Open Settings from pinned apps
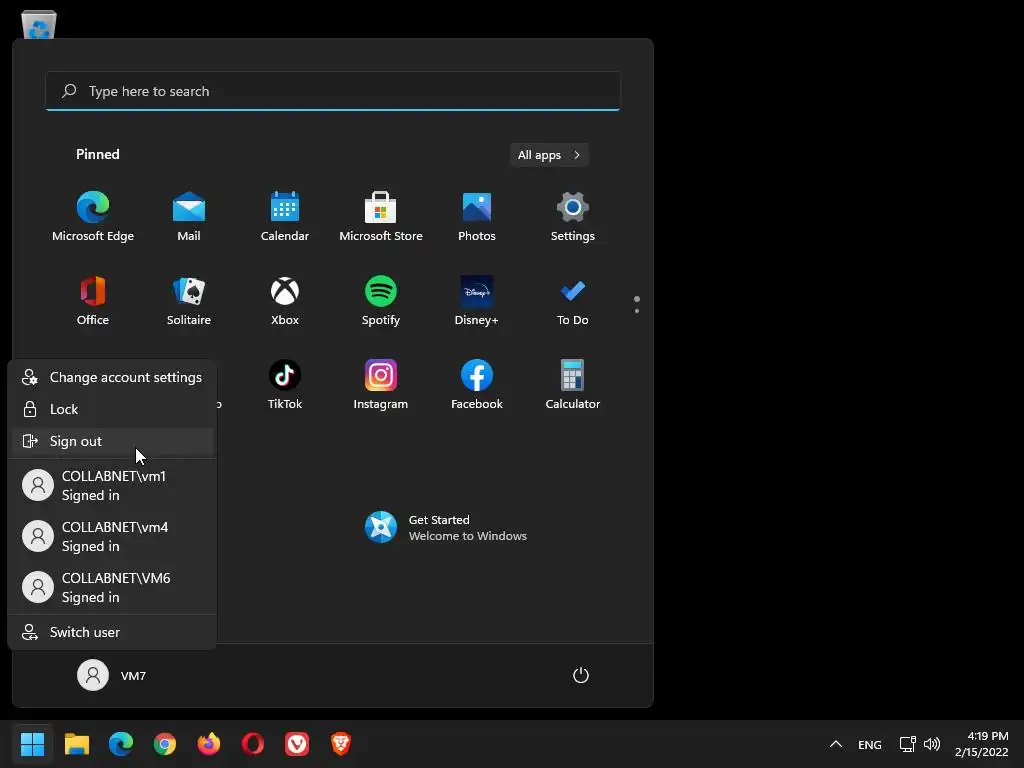1024x768 pixels. [x=573, y=216]
